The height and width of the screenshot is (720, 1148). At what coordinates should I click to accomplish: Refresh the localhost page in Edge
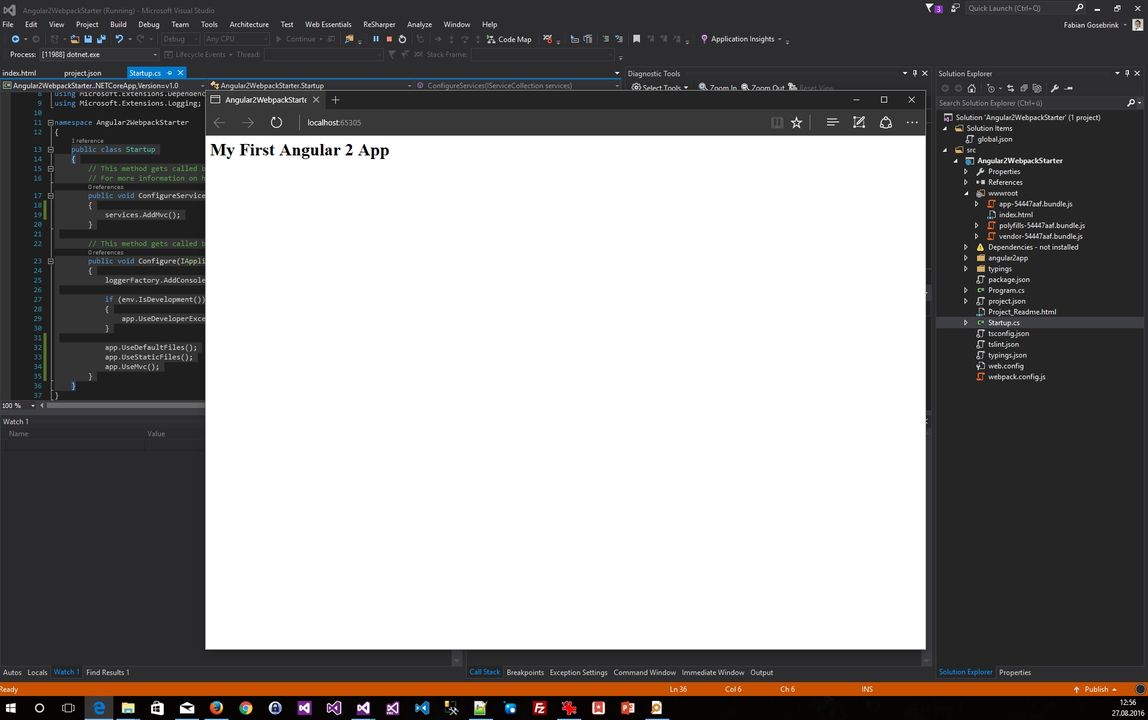(276, 122)
